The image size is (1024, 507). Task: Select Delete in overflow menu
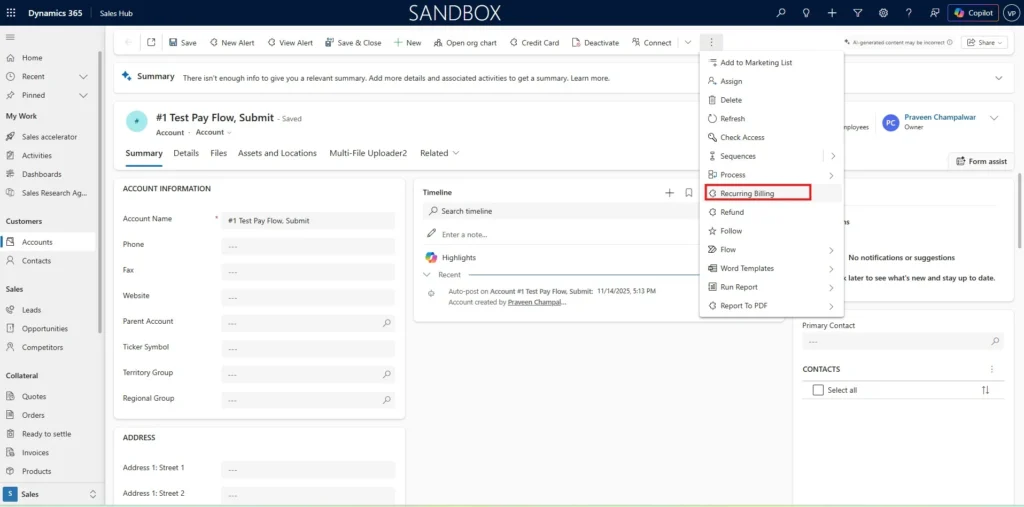(771, 100)
